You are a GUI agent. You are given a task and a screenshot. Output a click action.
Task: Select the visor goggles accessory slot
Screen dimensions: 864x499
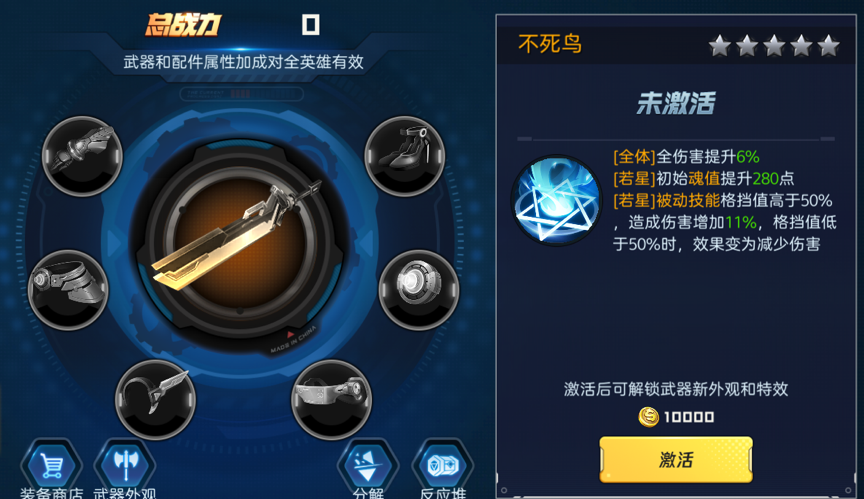(332, 400)
